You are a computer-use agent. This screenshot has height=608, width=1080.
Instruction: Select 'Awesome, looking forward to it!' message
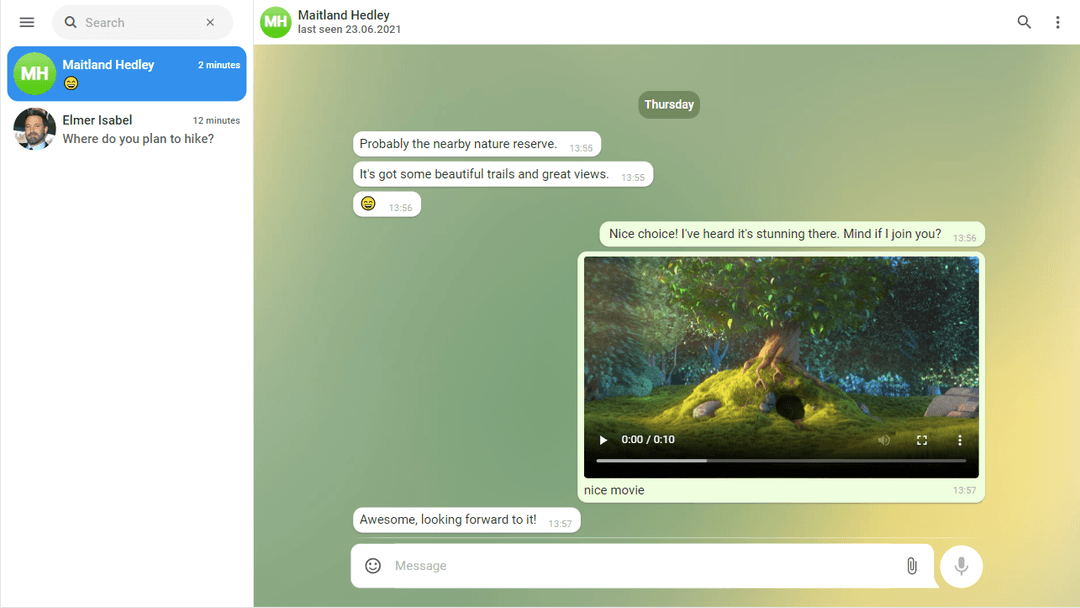pos(466,520)
